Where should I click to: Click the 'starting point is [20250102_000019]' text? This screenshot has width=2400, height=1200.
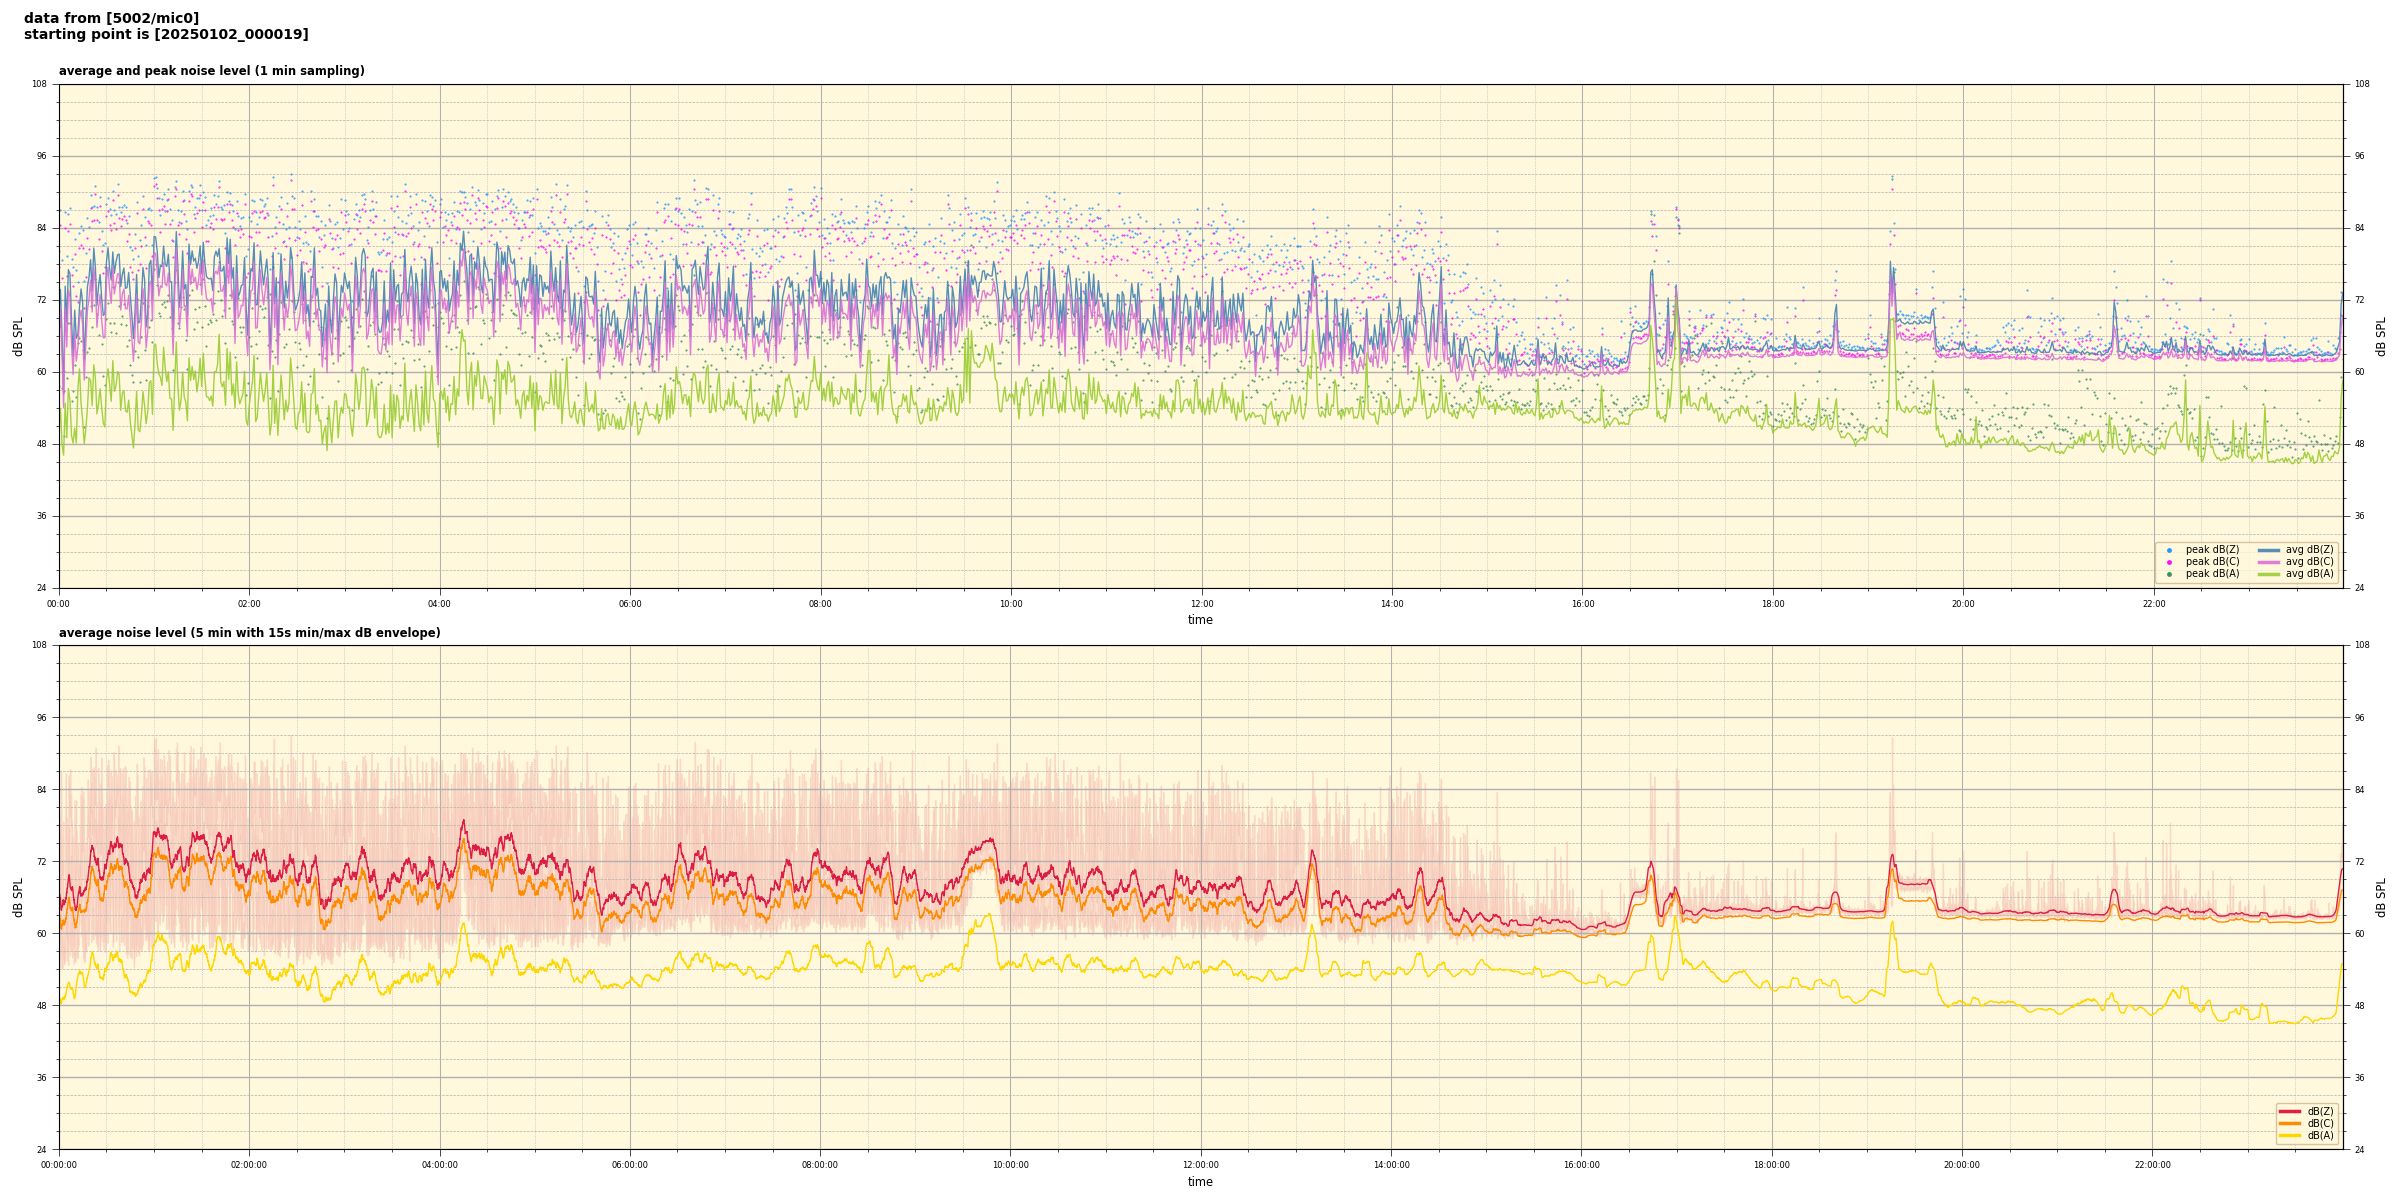tap(166, 35)
